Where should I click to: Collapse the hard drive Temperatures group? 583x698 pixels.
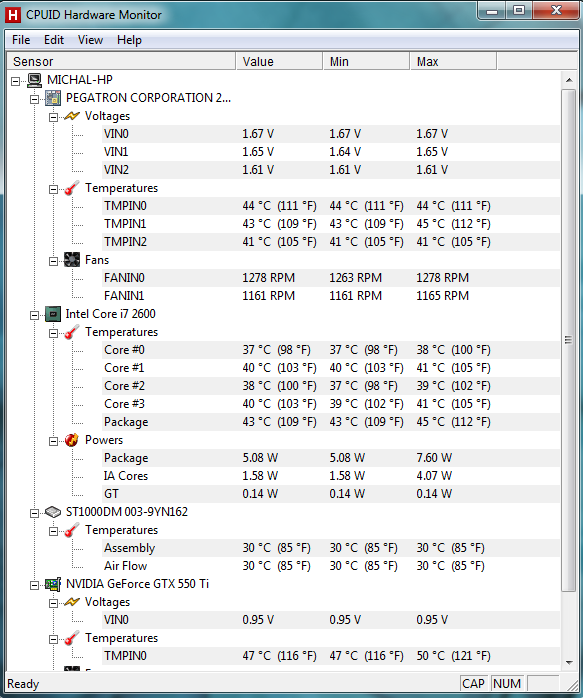pyautogui.click(x=53, y=531)
